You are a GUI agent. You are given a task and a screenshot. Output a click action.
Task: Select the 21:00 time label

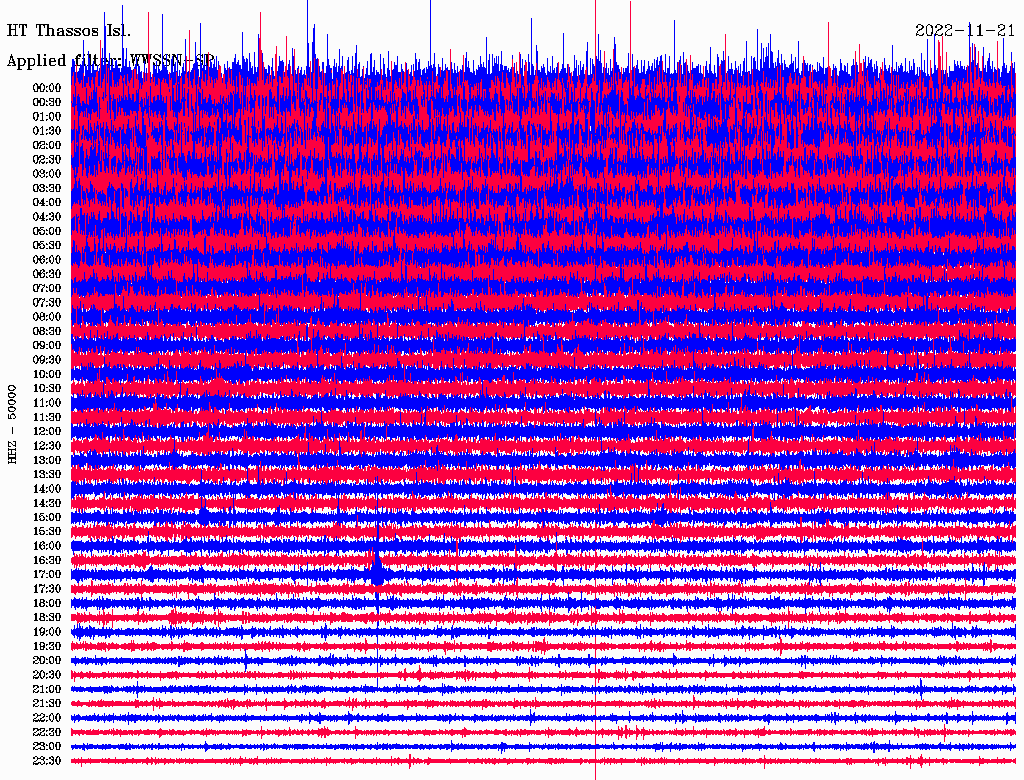(x=47, y=689)
